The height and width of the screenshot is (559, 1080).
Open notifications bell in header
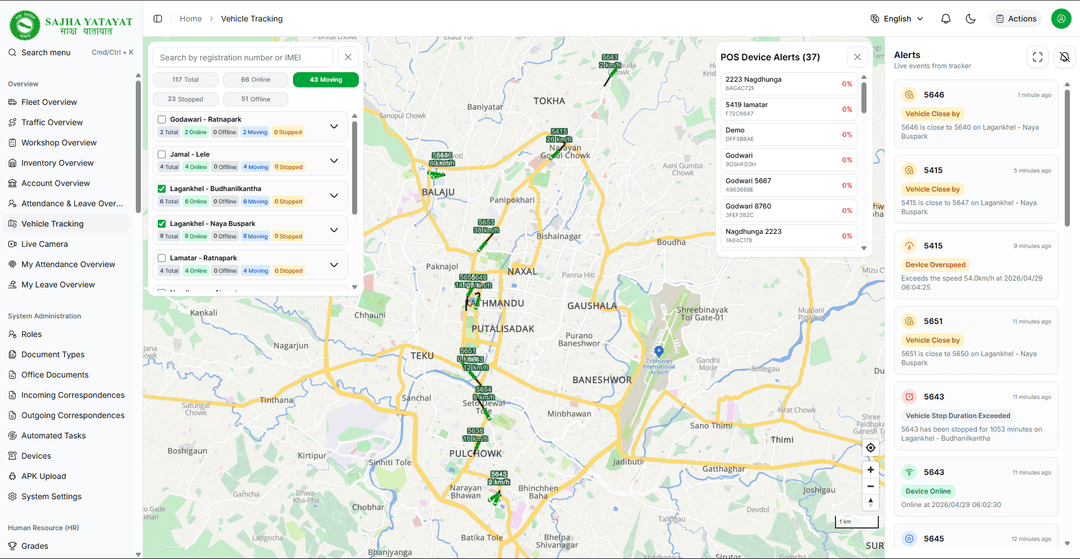946,19
